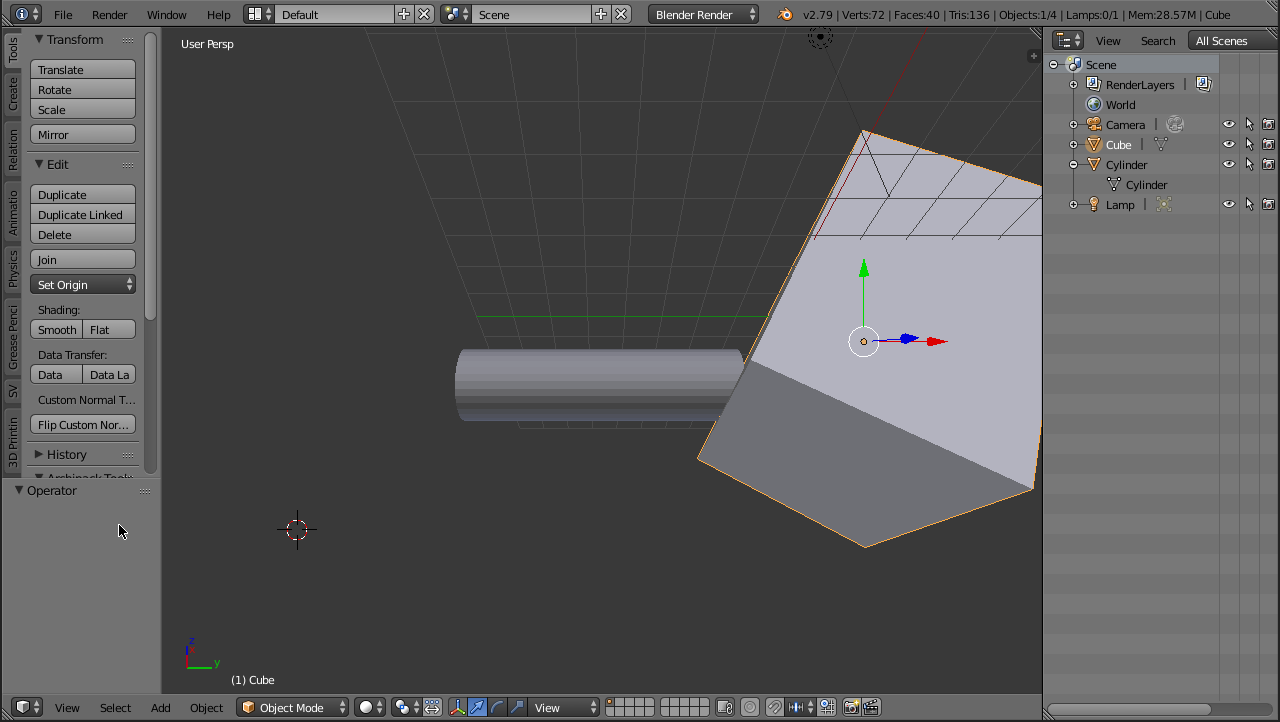Open the Render menu
Image resolution: width=1280 pixels, height=722 pixels.
(109, 14)
